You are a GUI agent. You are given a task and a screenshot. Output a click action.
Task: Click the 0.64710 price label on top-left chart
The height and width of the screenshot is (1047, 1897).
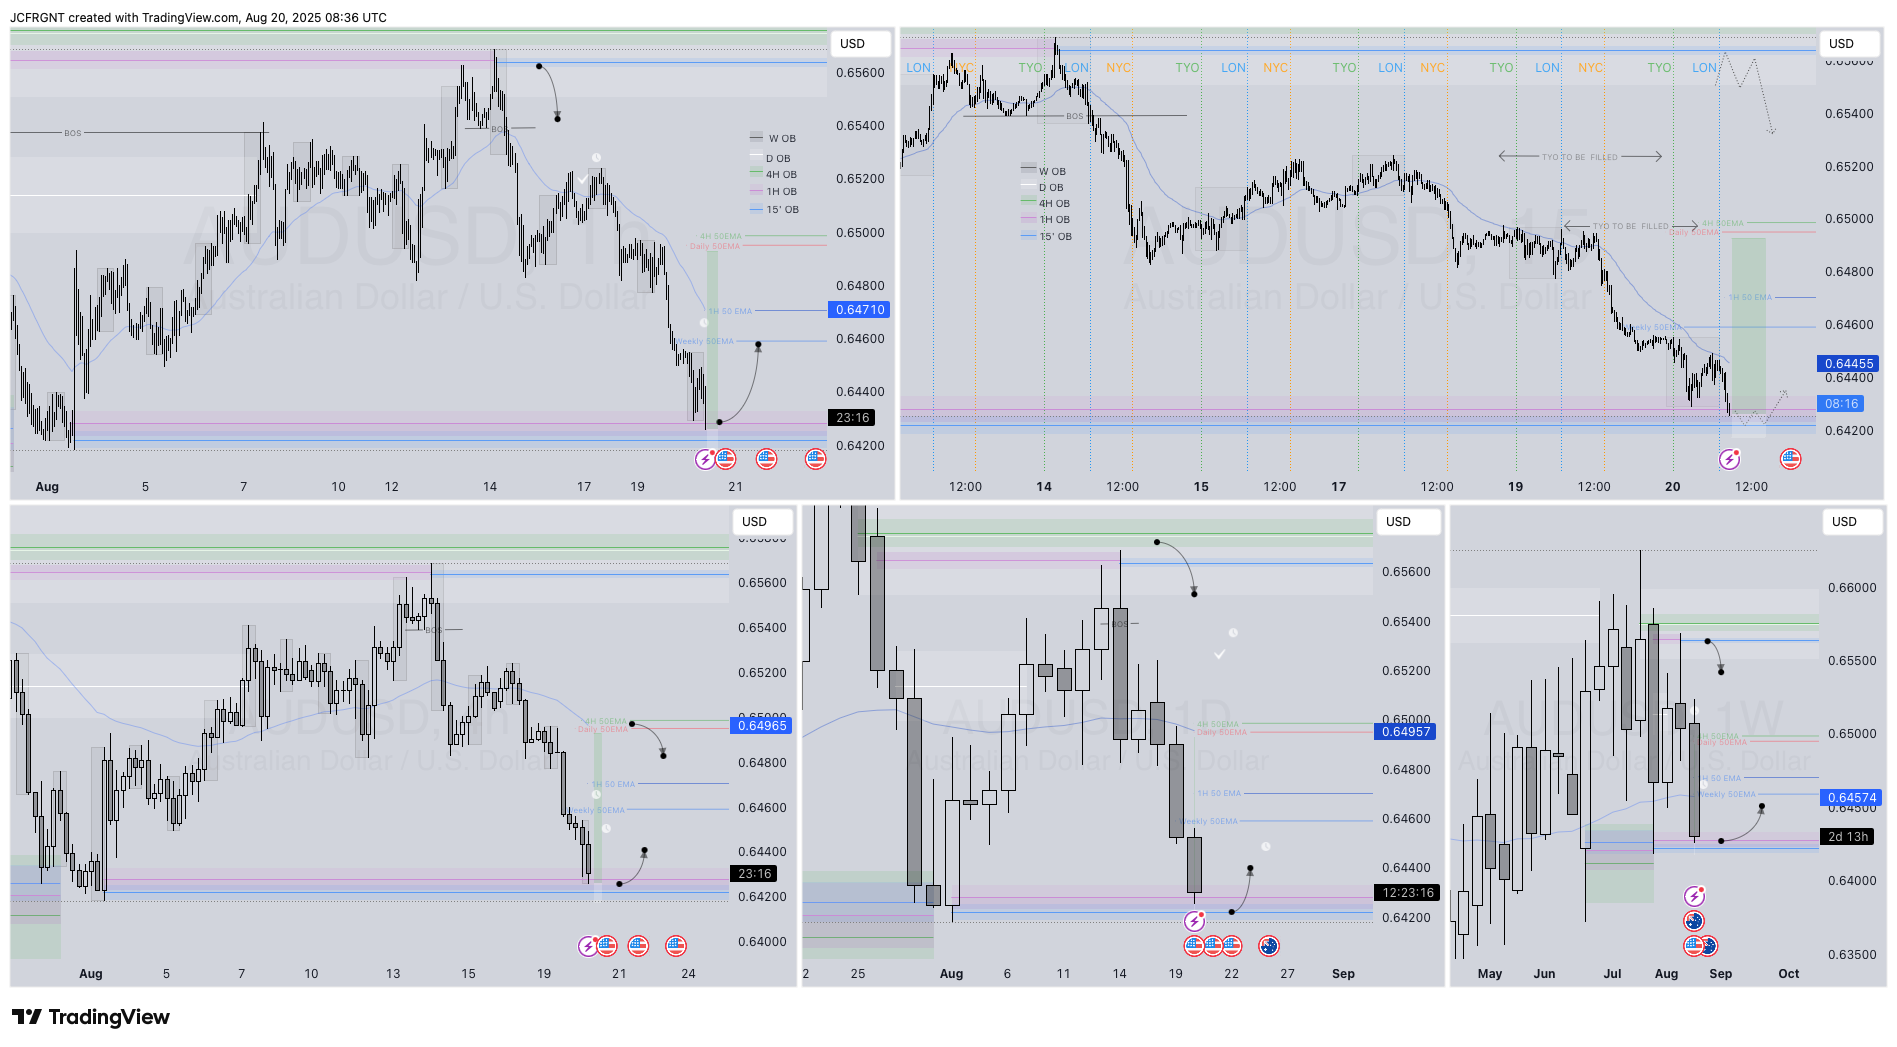pyautogui.click(x=859, y=310)
